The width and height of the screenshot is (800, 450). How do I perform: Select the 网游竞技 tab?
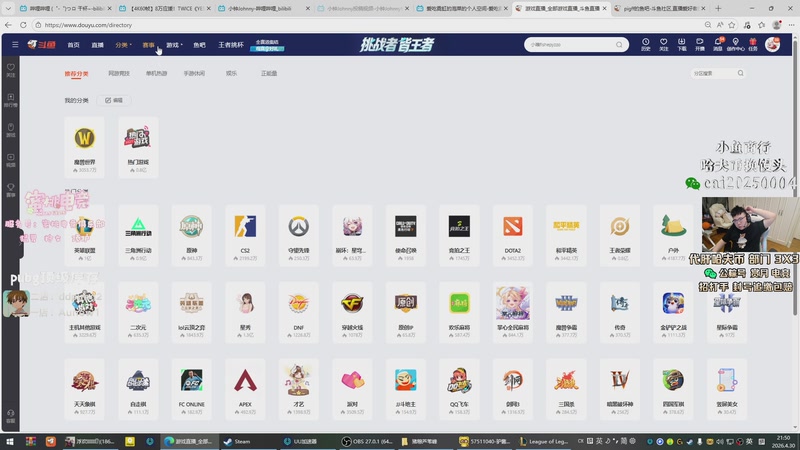119,73
